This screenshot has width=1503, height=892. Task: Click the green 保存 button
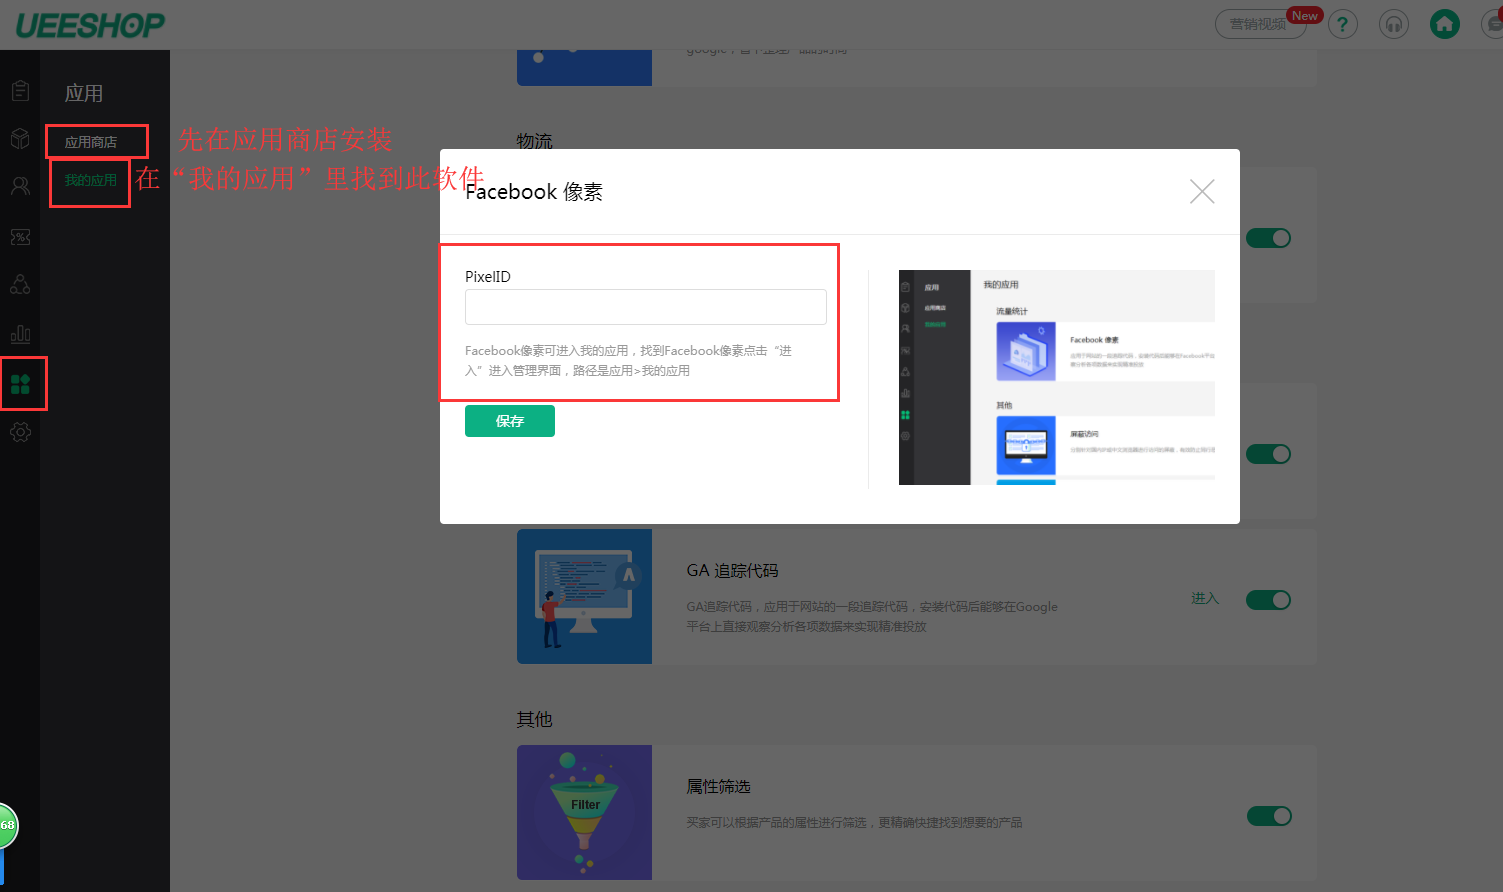pyautogui.click(x=510, y=421)
